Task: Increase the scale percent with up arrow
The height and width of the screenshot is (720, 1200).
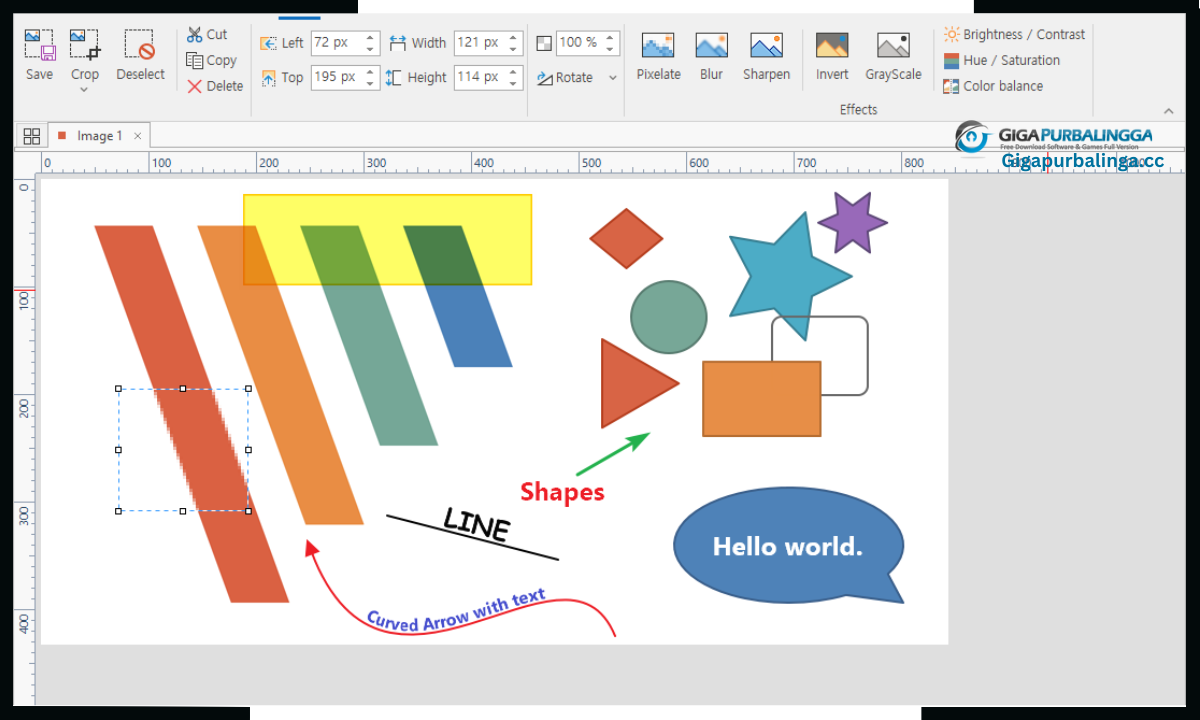Action: click(x=612, y=38)
